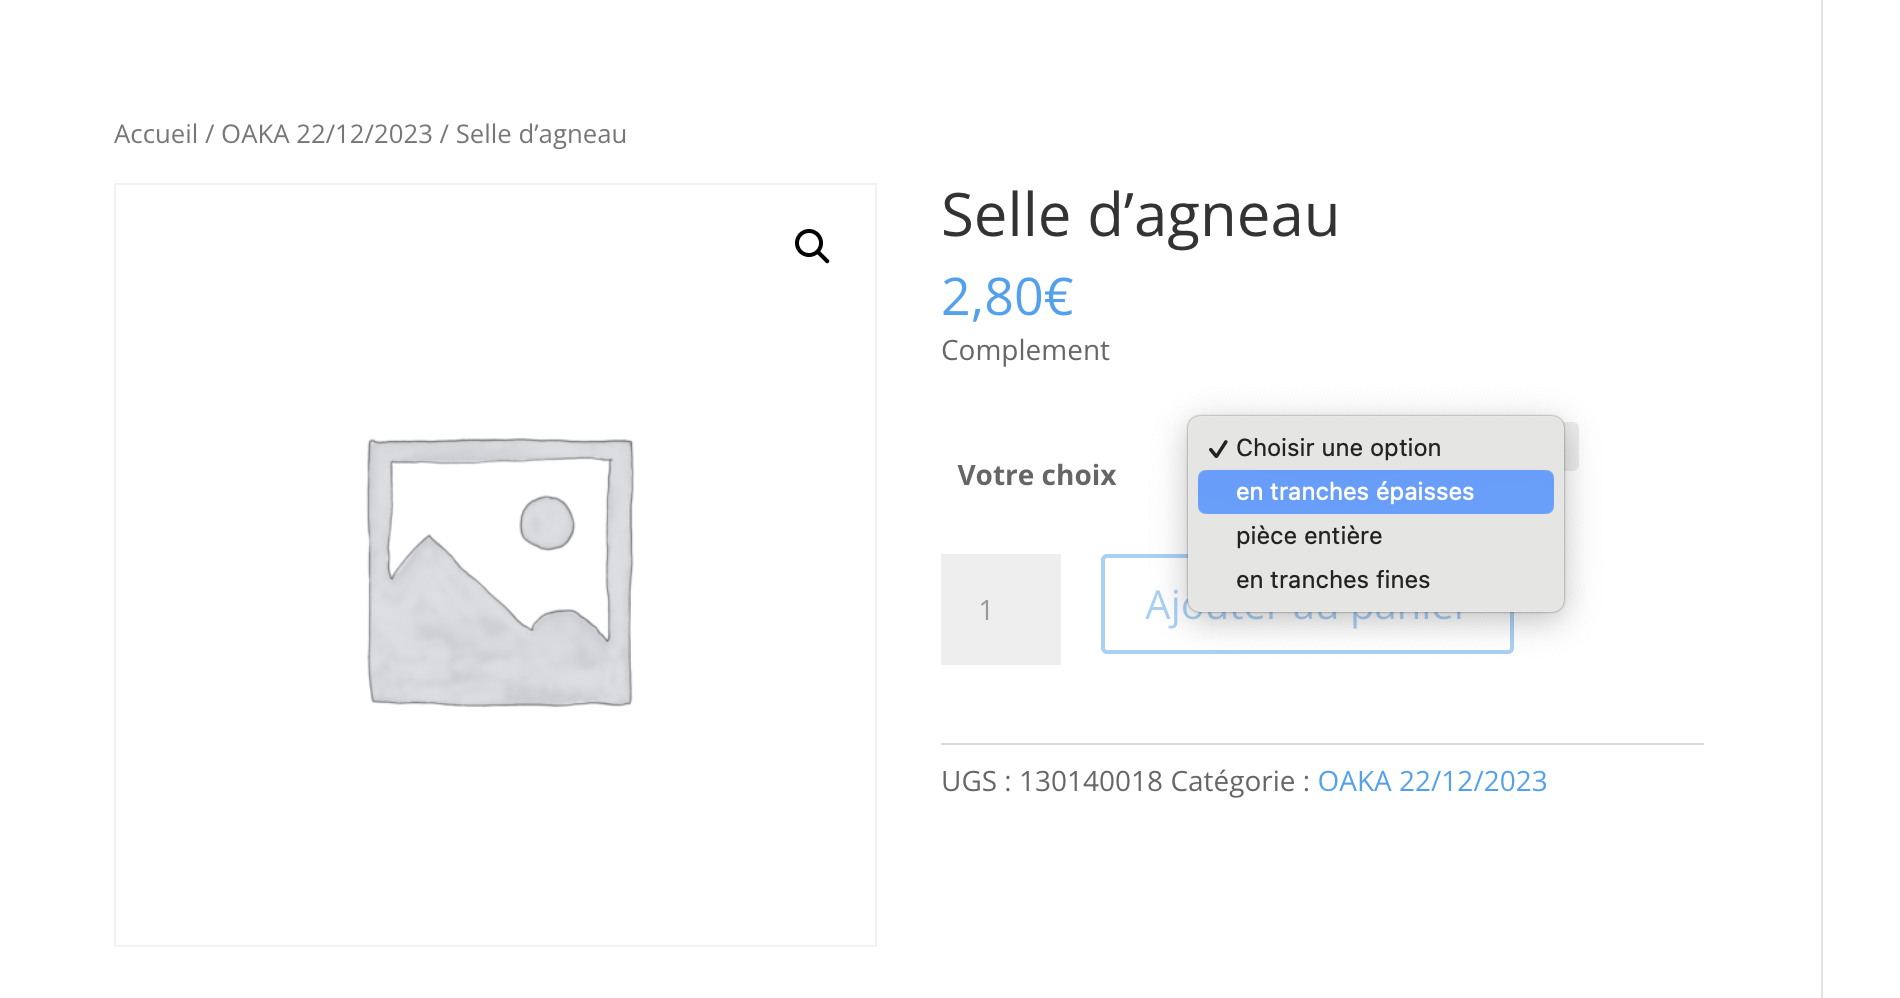Screen dimensions: 1900x998
Task: Click the Complement description text
Action: [1025, 350]
